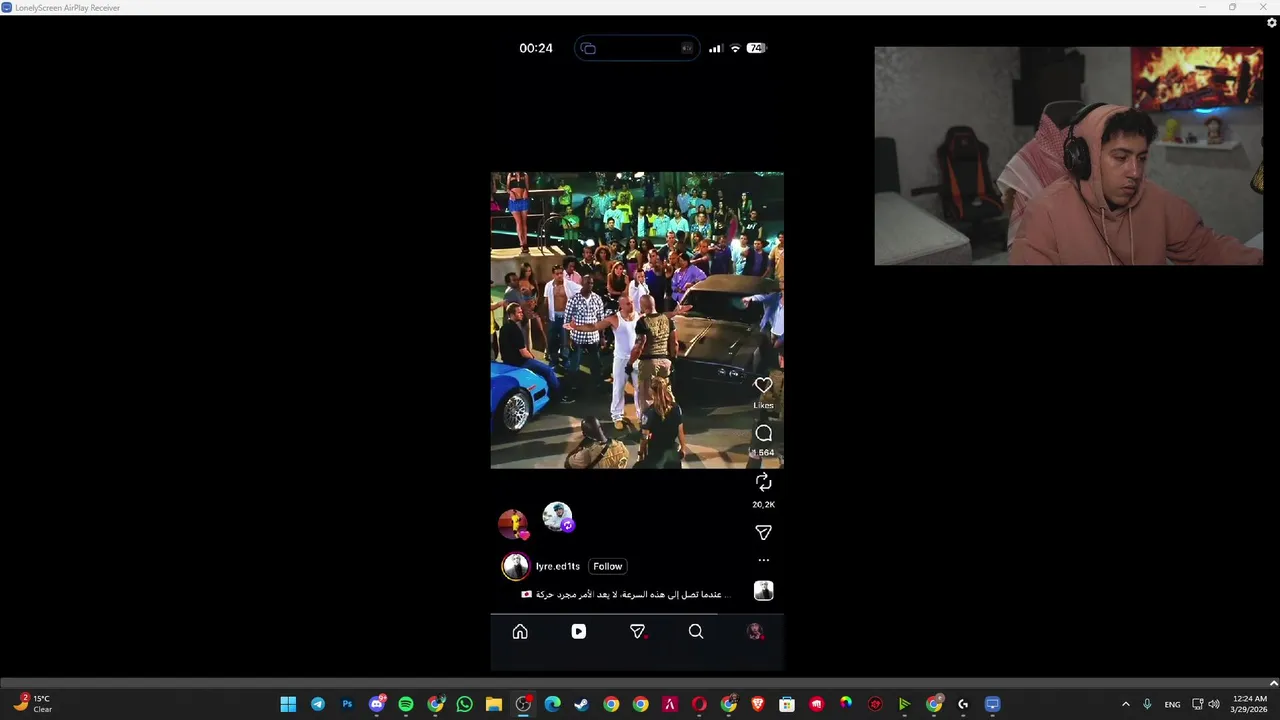Open Steam from the taskbar
The image size is (1280, 720).
tap(582, 704)
